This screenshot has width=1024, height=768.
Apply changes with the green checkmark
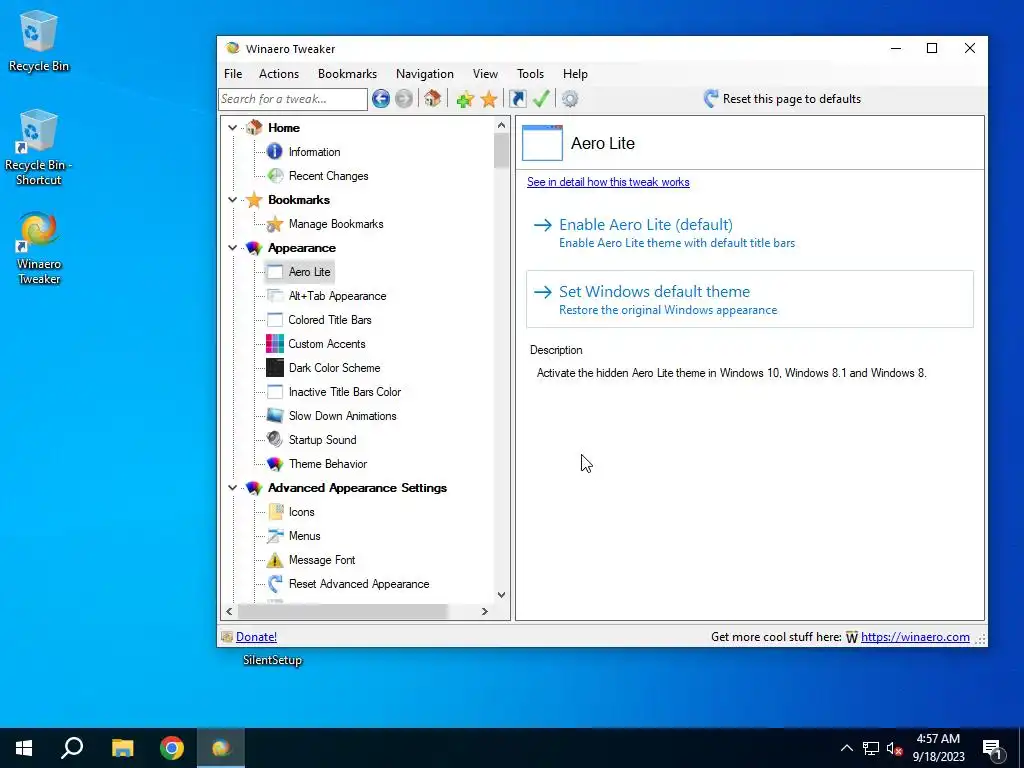pyautogui.click(x=541, y=99)
